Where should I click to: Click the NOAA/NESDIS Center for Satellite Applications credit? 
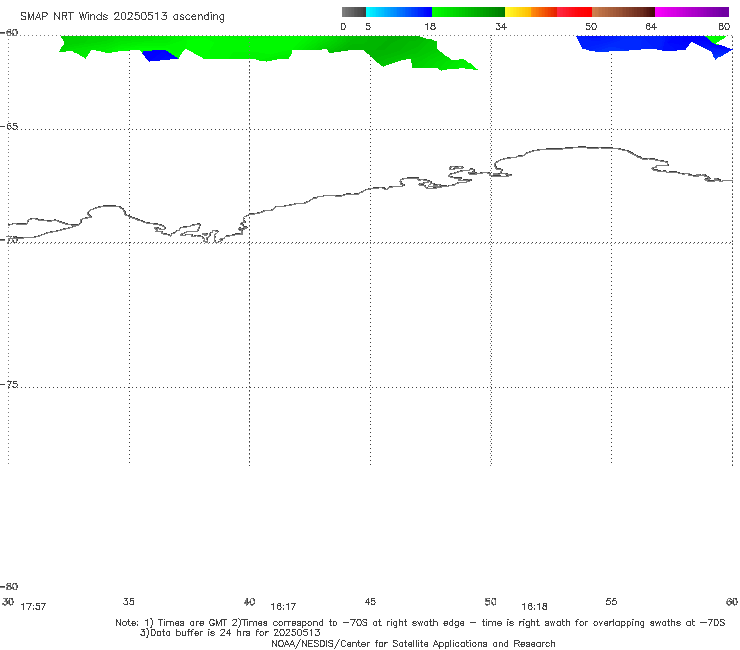coord(413,644)
